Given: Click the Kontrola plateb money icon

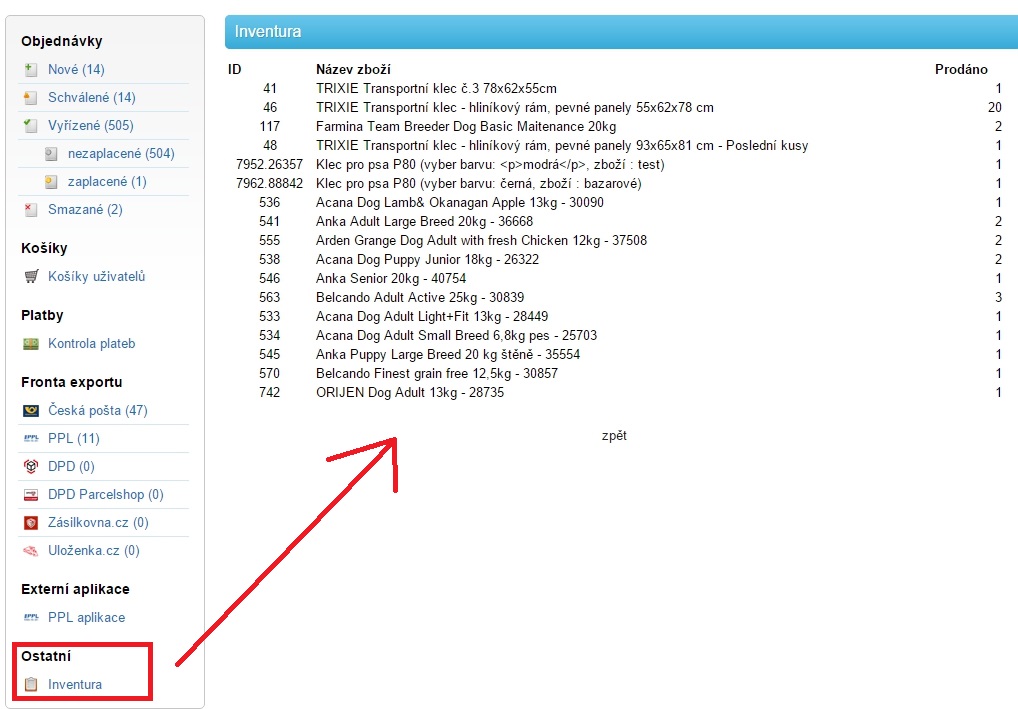Looking at the screenshot, I should coord(31,343).
